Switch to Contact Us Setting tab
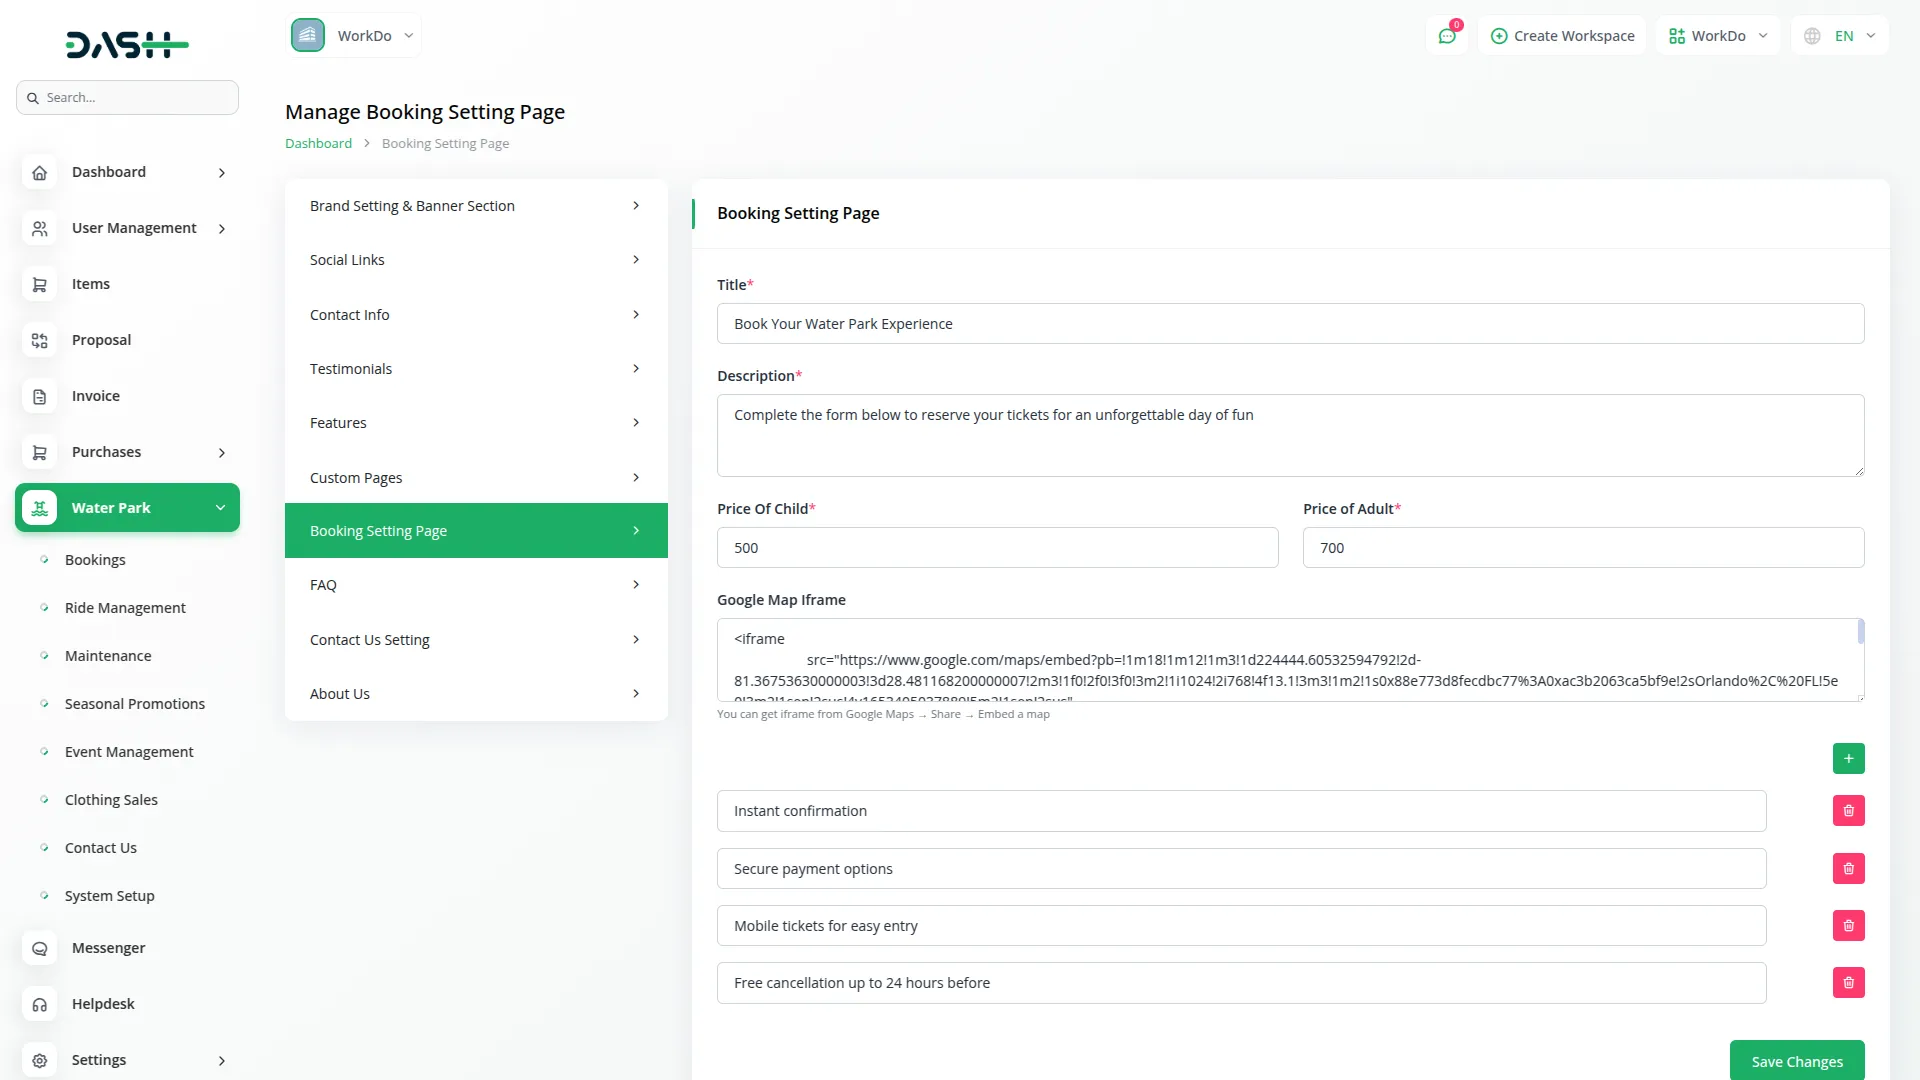The height and width of the screenshot is (1080, 1920). click(x=476, y=640)
